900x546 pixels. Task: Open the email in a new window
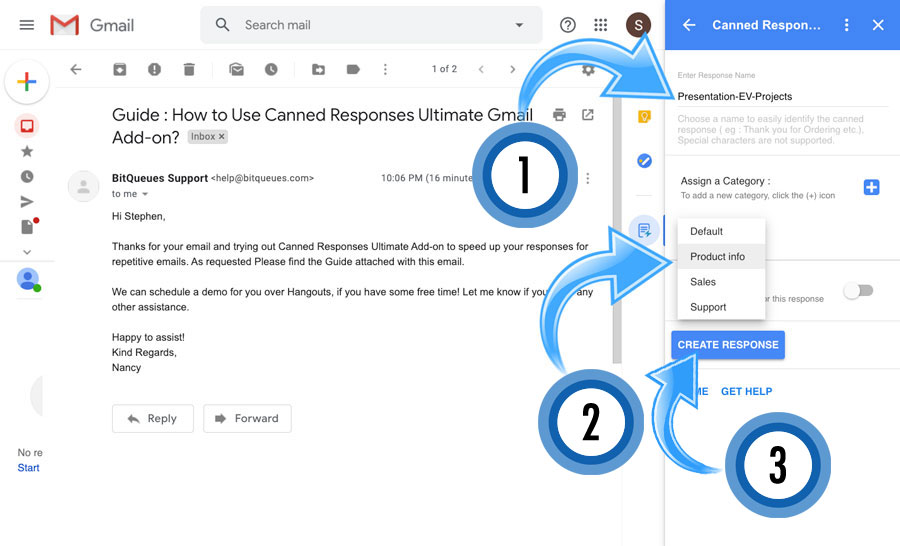[x=588, y=115]
